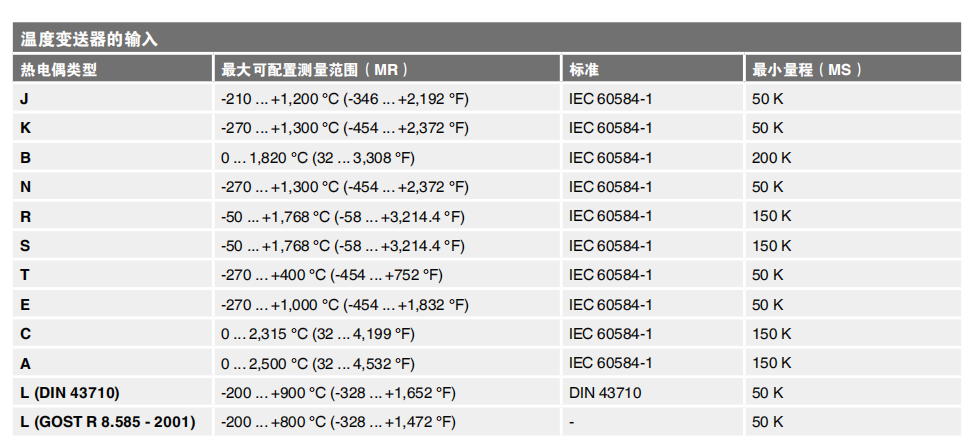Select the thermocouple type N row label
This screenshot has width=975, height=442.
[x=25, y=187]
